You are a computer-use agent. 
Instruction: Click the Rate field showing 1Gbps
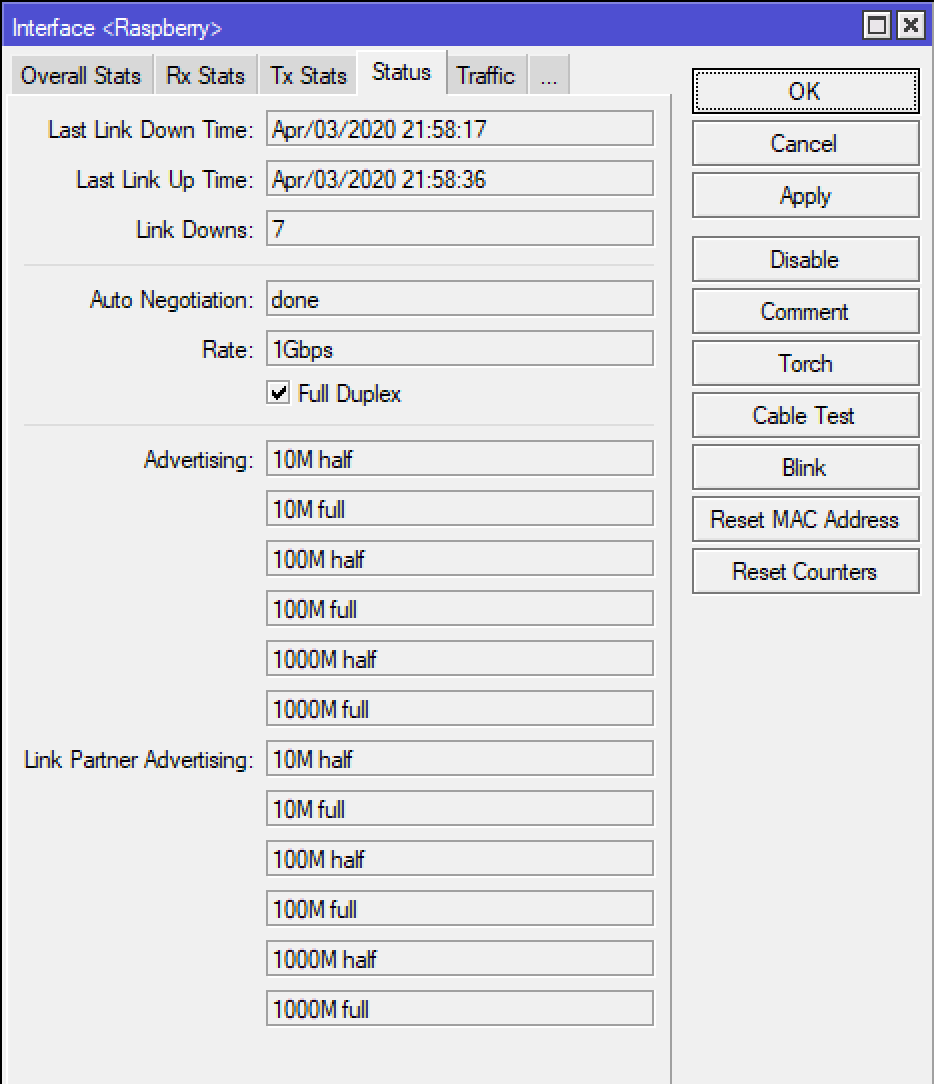coord(460,348)
